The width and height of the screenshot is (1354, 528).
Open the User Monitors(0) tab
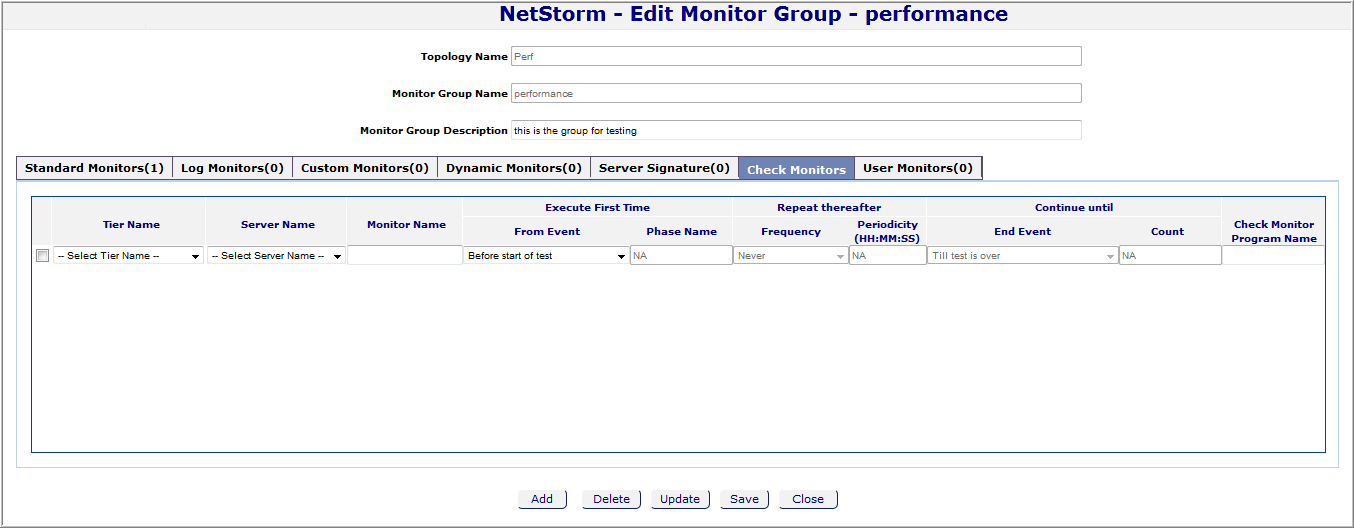[x=918, y=168]
